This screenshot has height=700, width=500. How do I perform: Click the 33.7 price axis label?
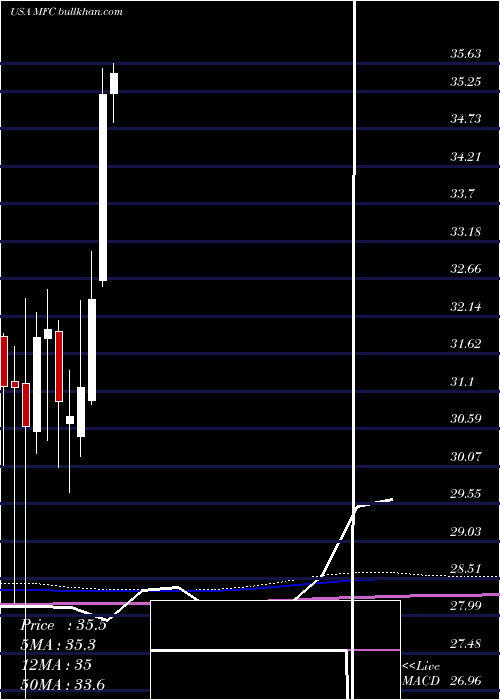coord(462,194)
